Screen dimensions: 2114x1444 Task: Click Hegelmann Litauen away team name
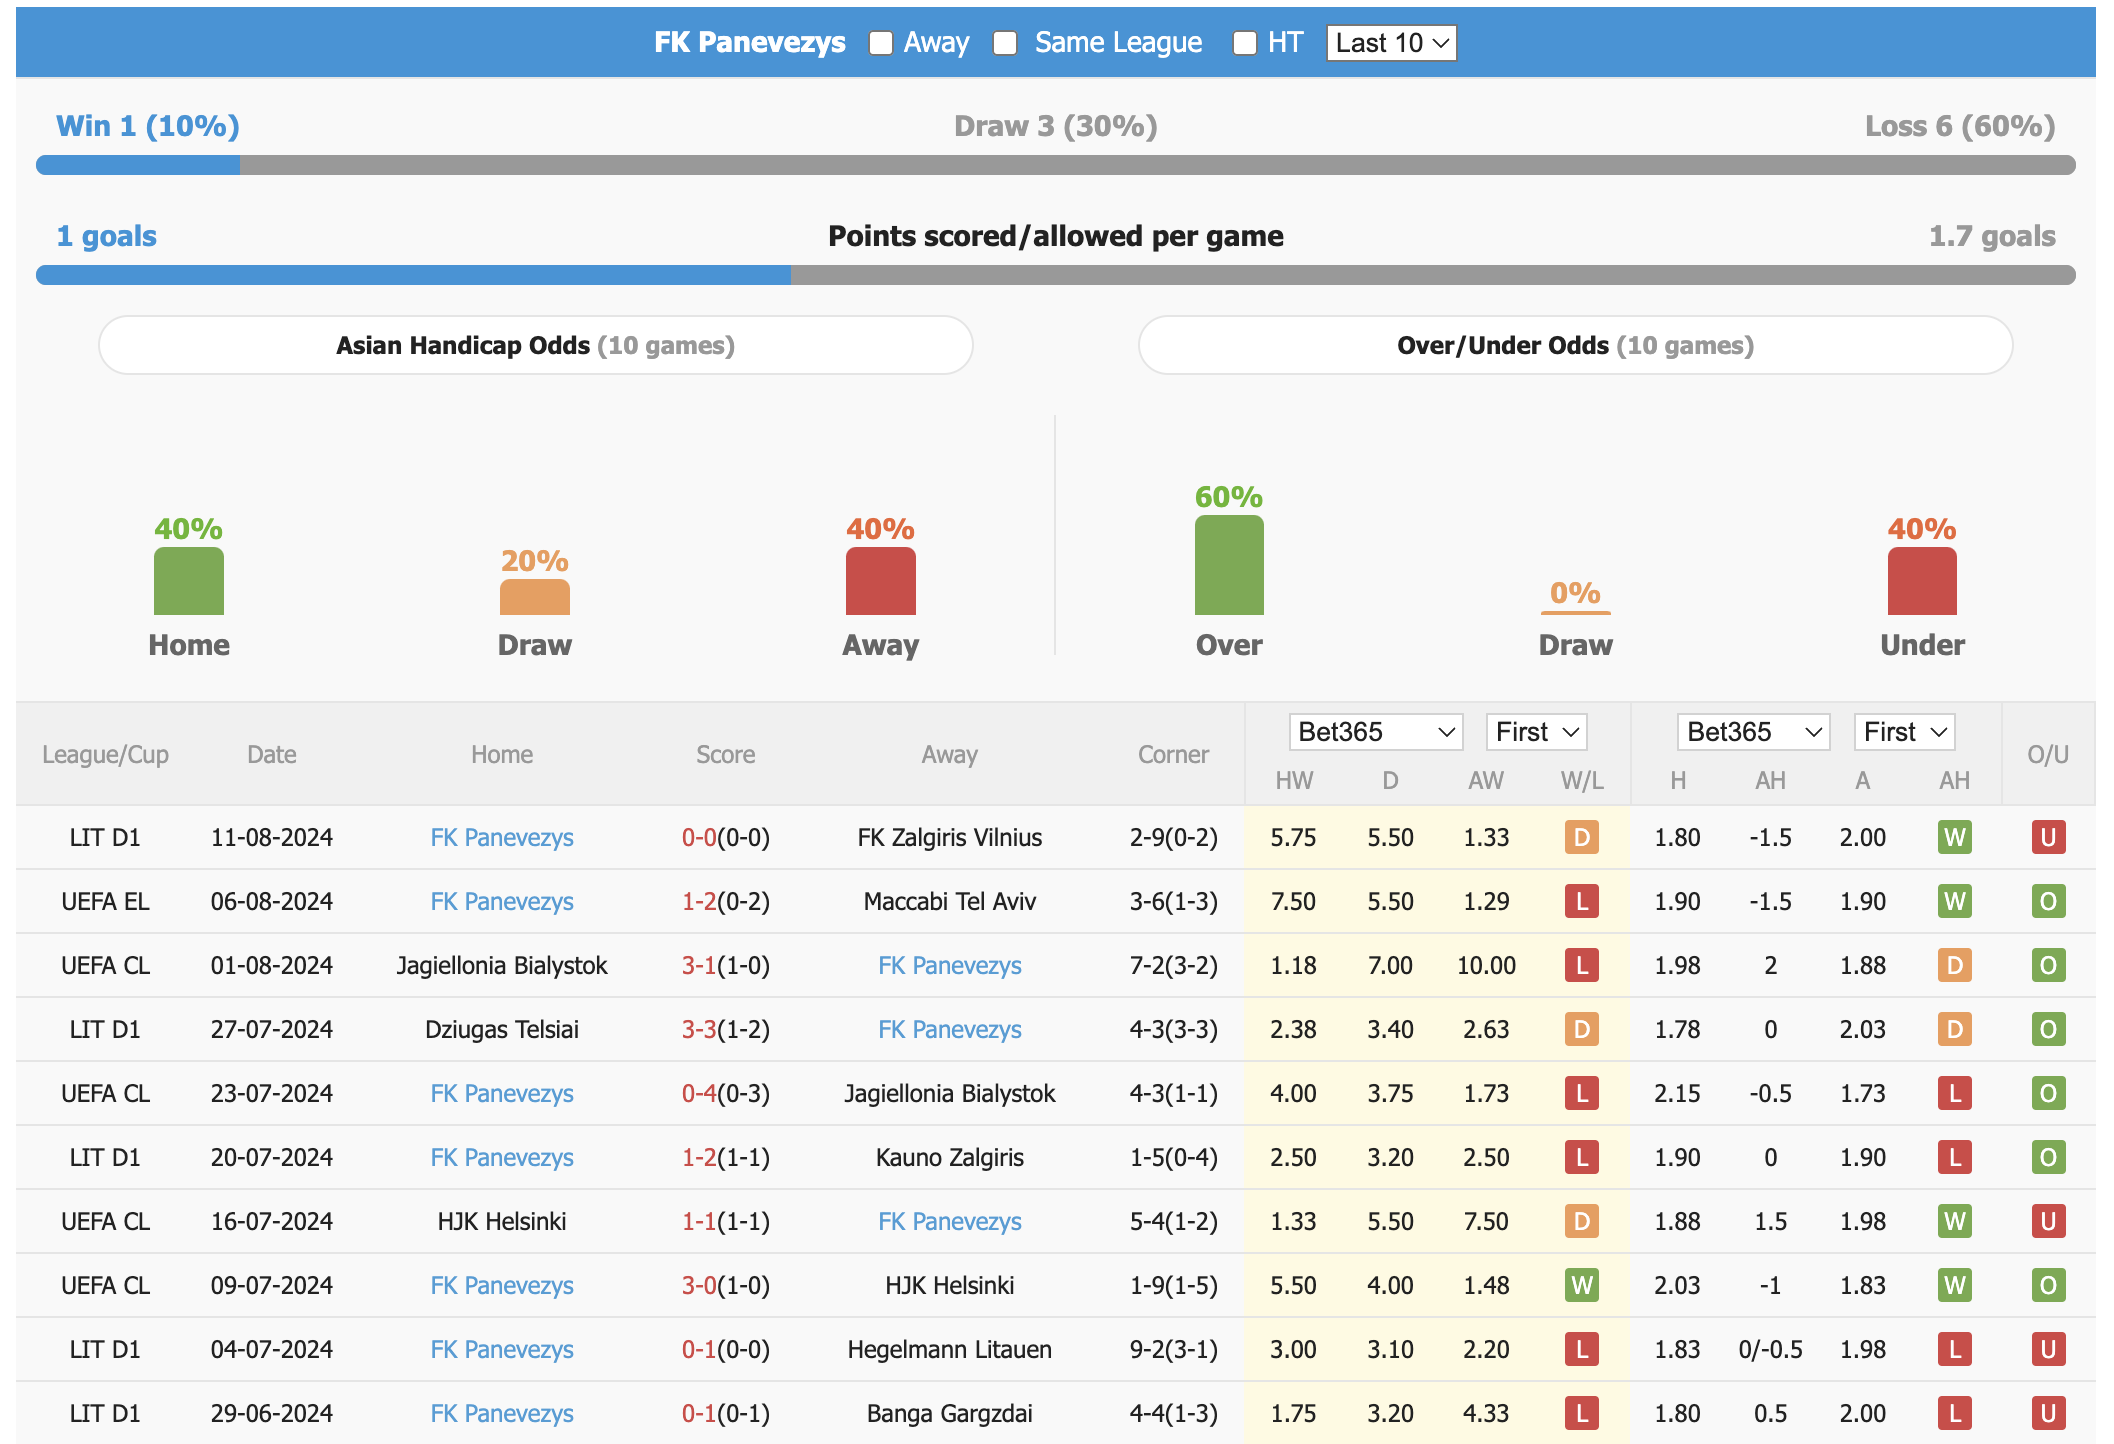[950, 1349]
